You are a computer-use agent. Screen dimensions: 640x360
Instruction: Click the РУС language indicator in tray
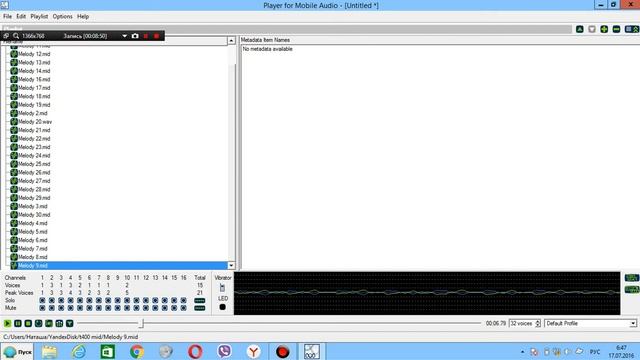[595, 351]
